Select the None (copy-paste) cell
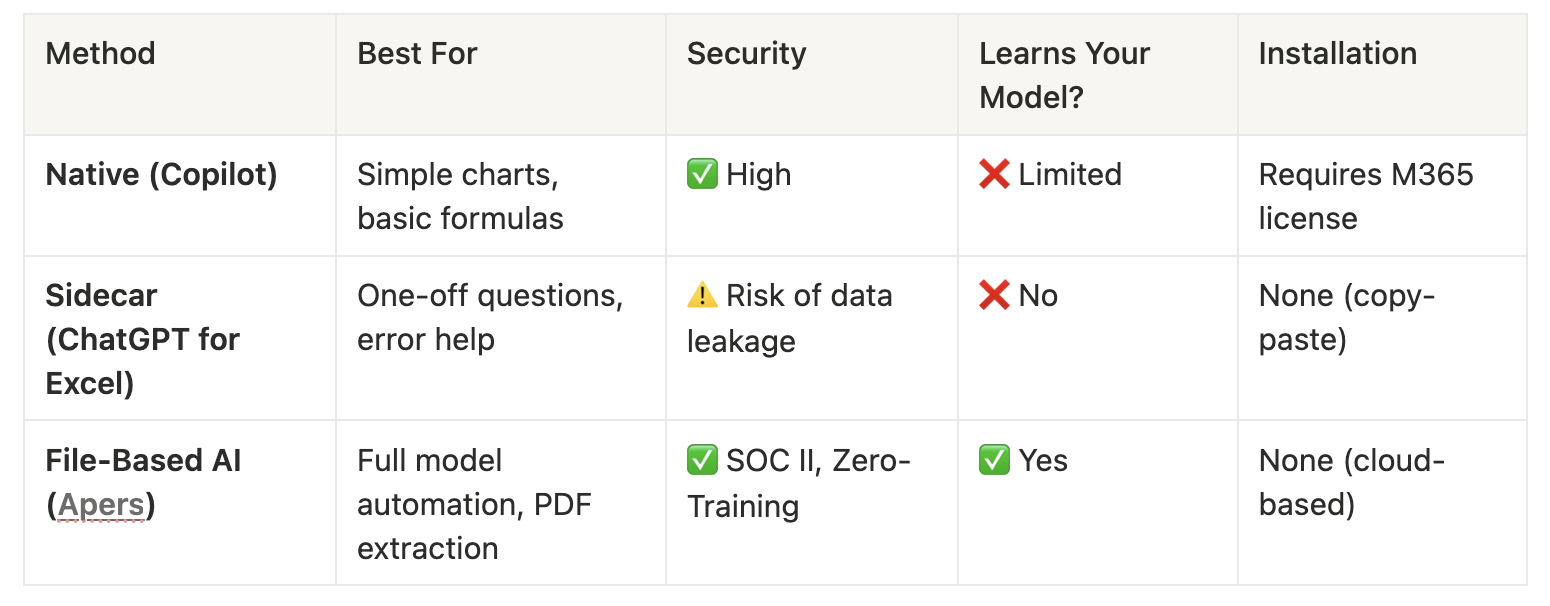Viewport: 1550px width, 606px height. [x=1346, y=317]
